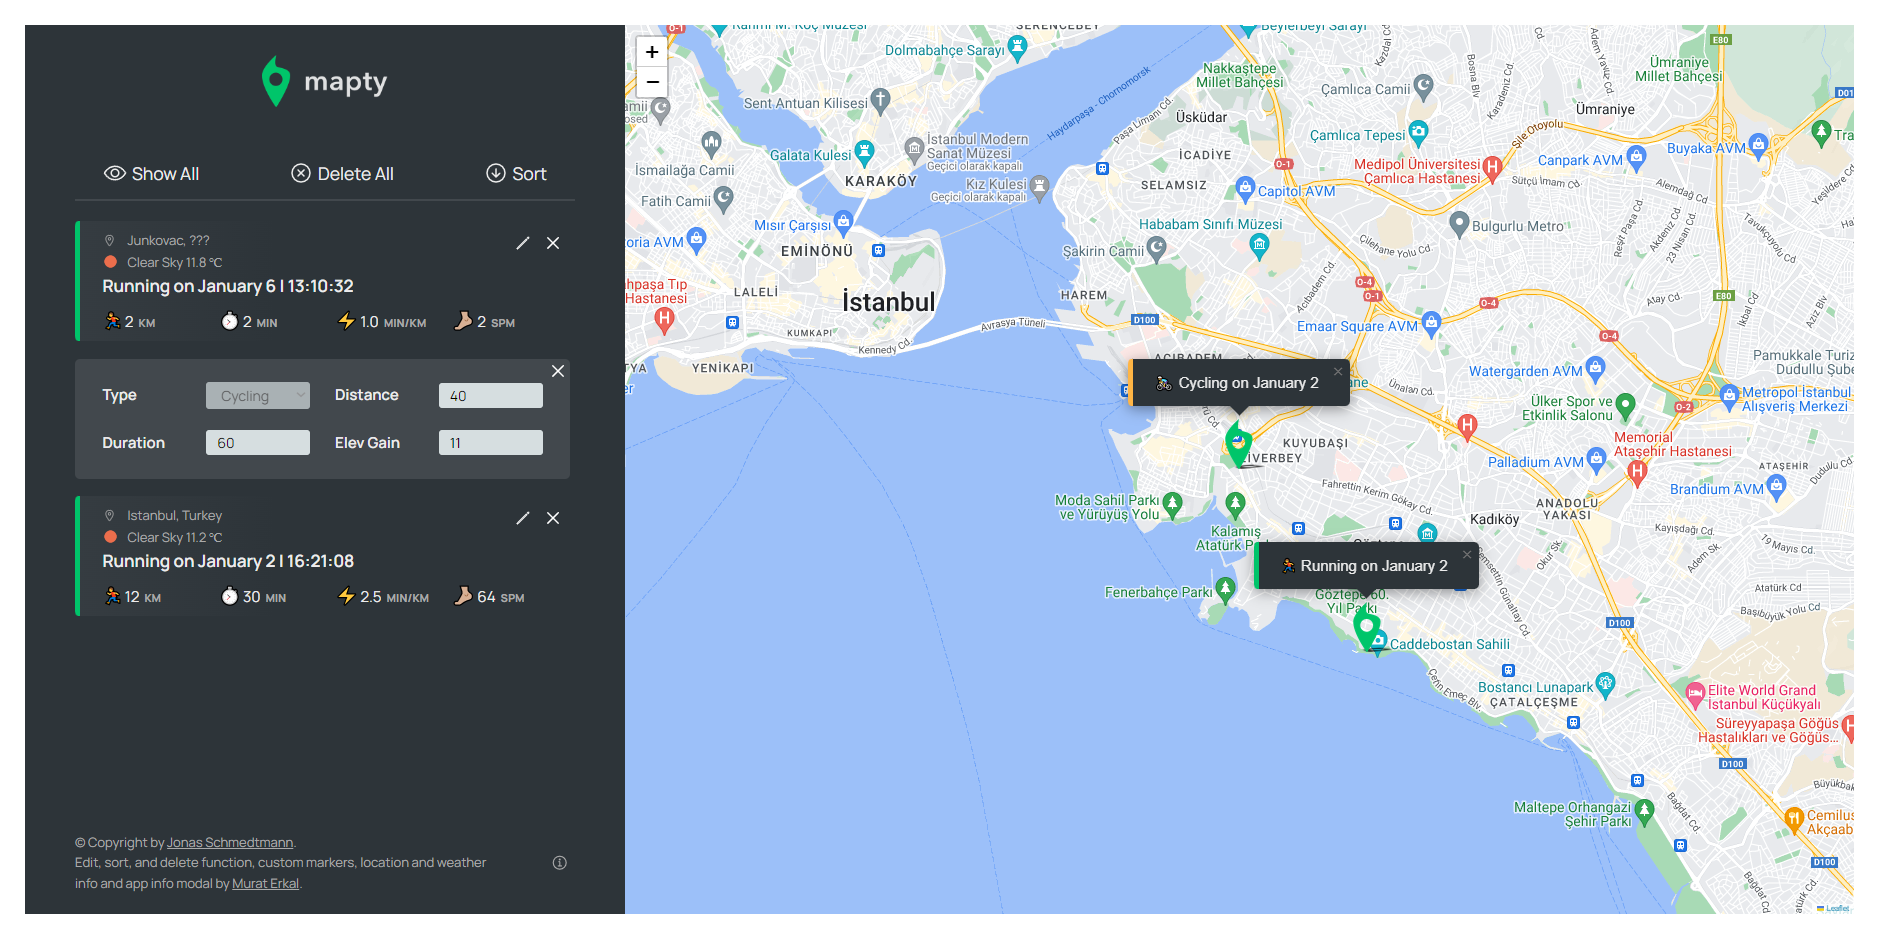
Task: Click the Mısır Çarşısı shopping pin
Action: point(843,222)
